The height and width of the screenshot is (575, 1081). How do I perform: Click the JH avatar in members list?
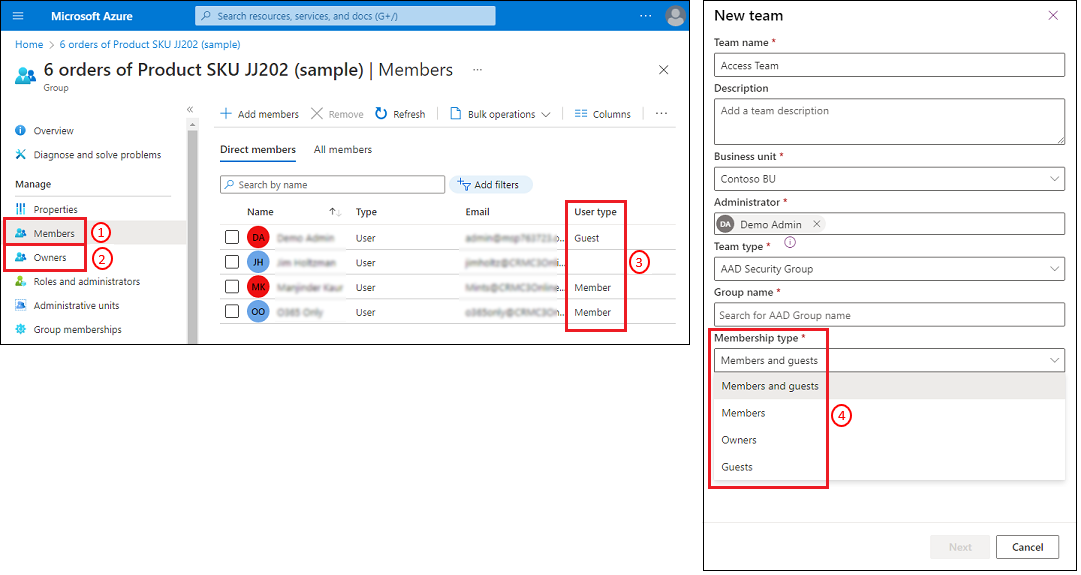pos(258,262)
